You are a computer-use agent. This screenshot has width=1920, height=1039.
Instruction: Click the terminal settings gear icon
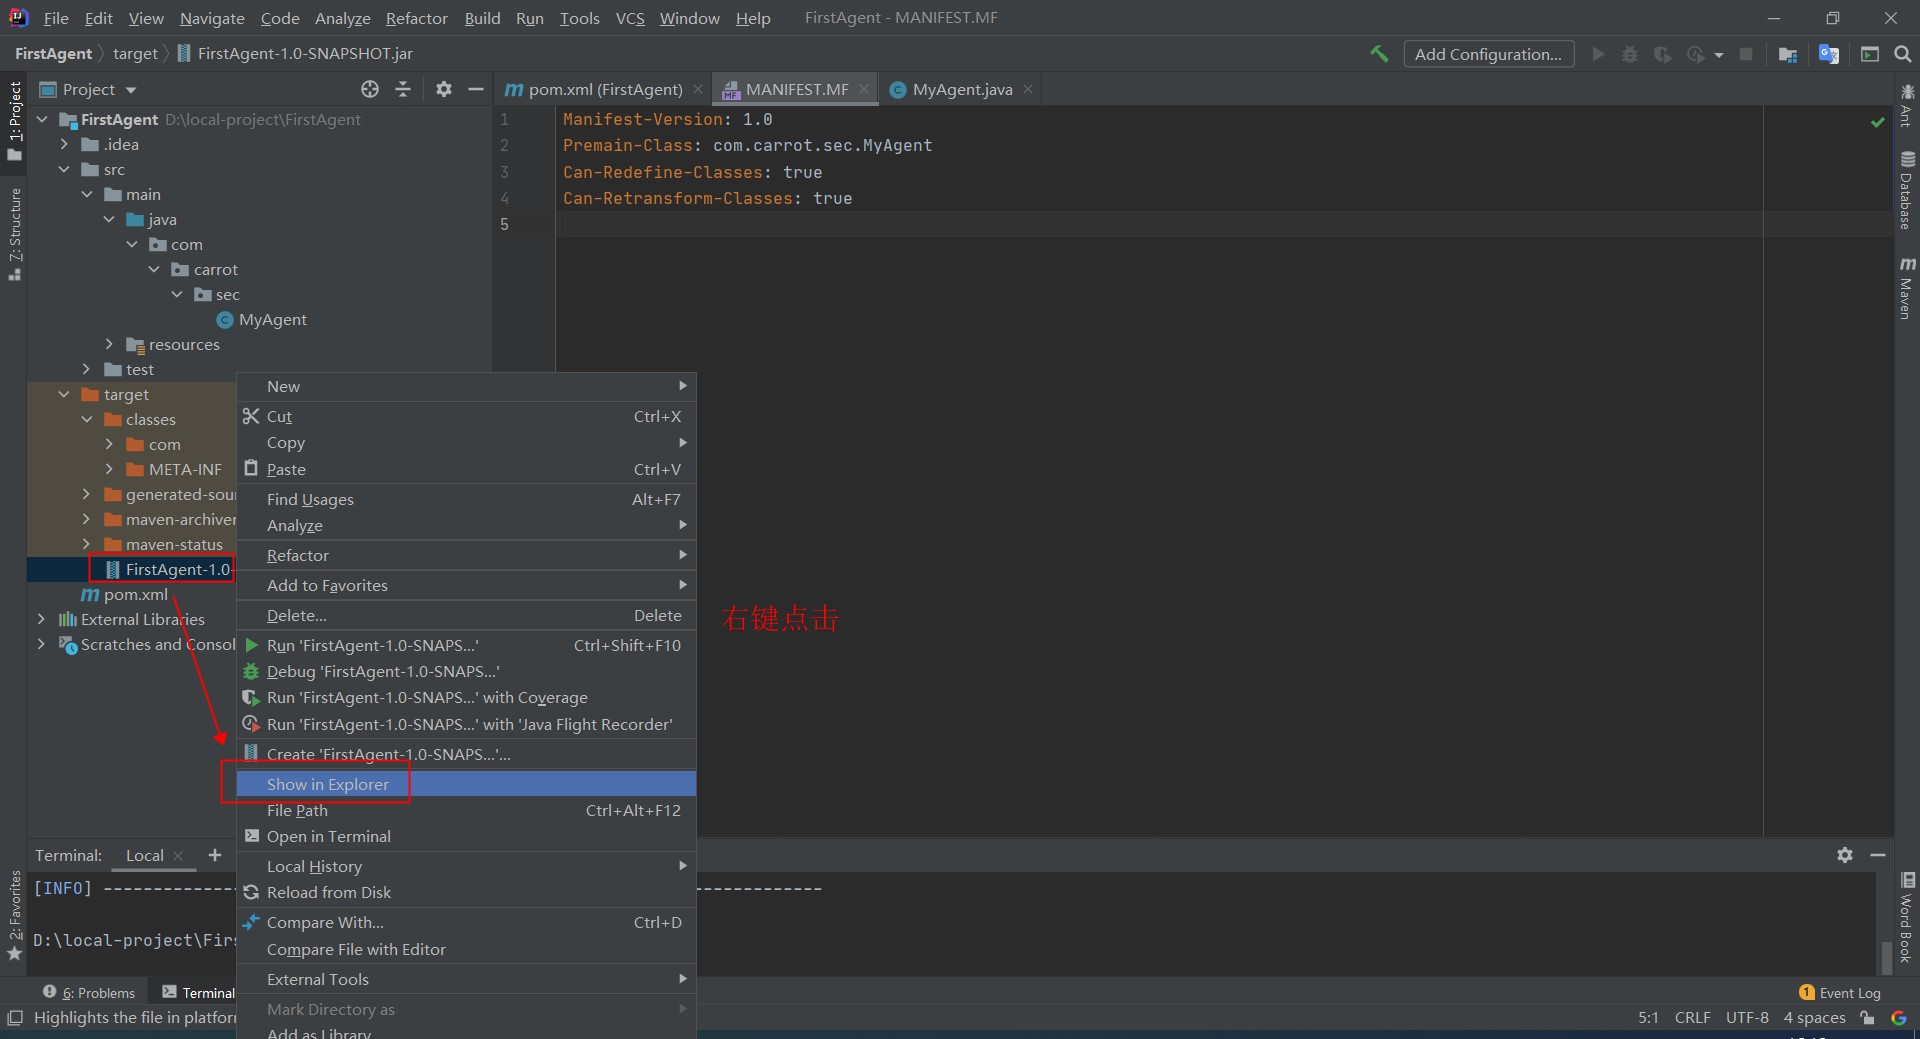click(x=1845, y=855)
